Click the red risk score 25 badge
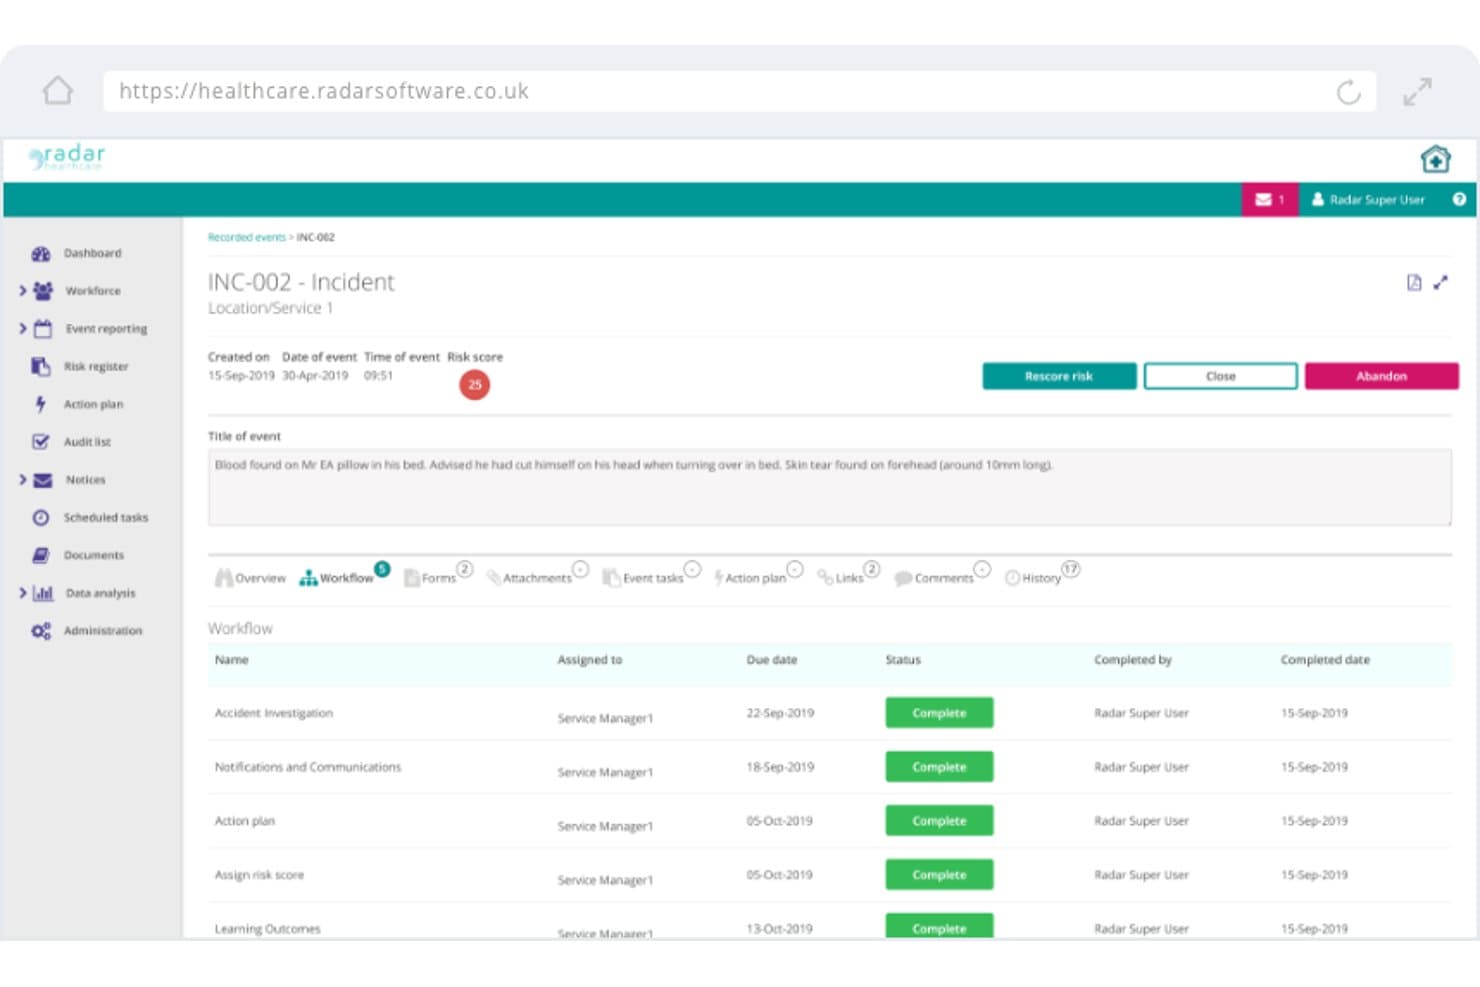This screenshot has height=987, width=1480. point(474,384)
